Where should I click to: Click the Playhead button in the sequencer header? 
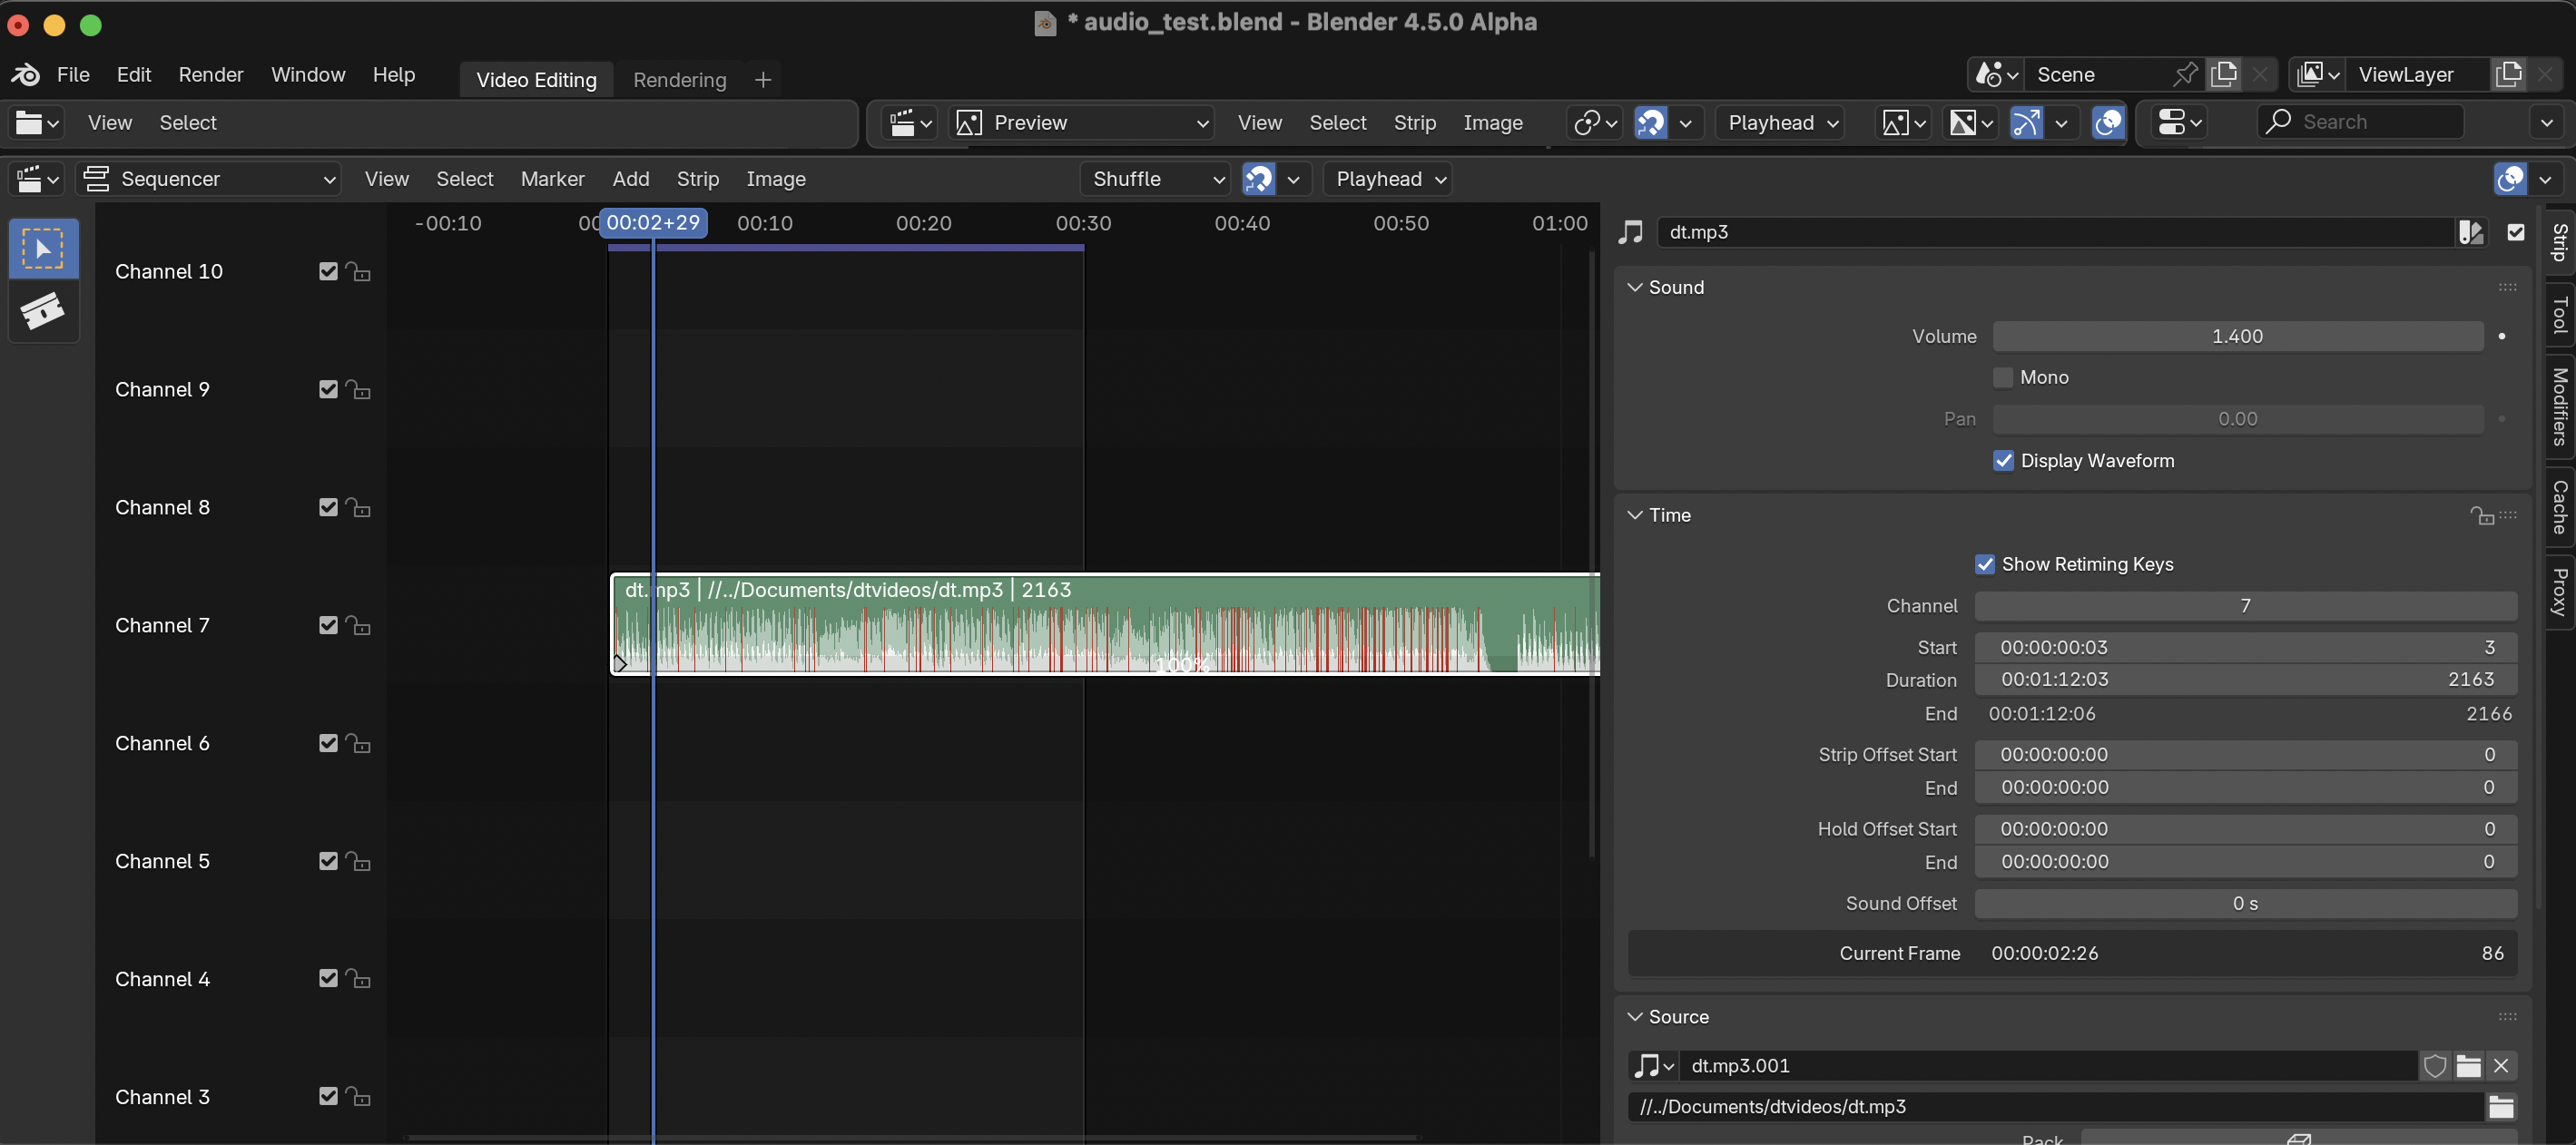[x=1388, y=178]
